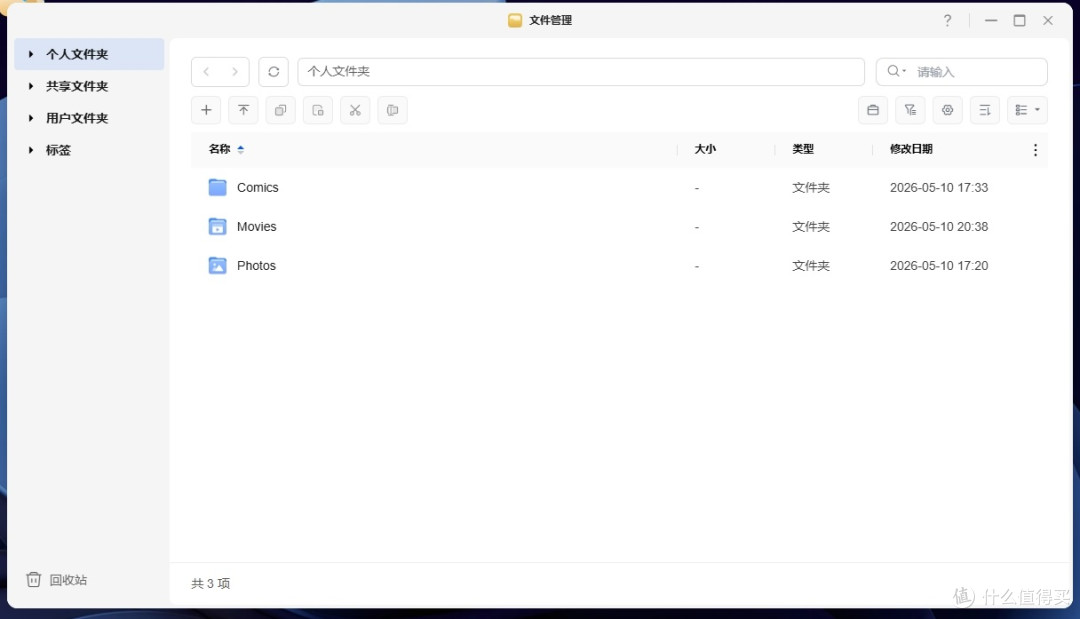1080x619 pixels.
Task: Click the Movies folder icon
Action: (218, 227)
